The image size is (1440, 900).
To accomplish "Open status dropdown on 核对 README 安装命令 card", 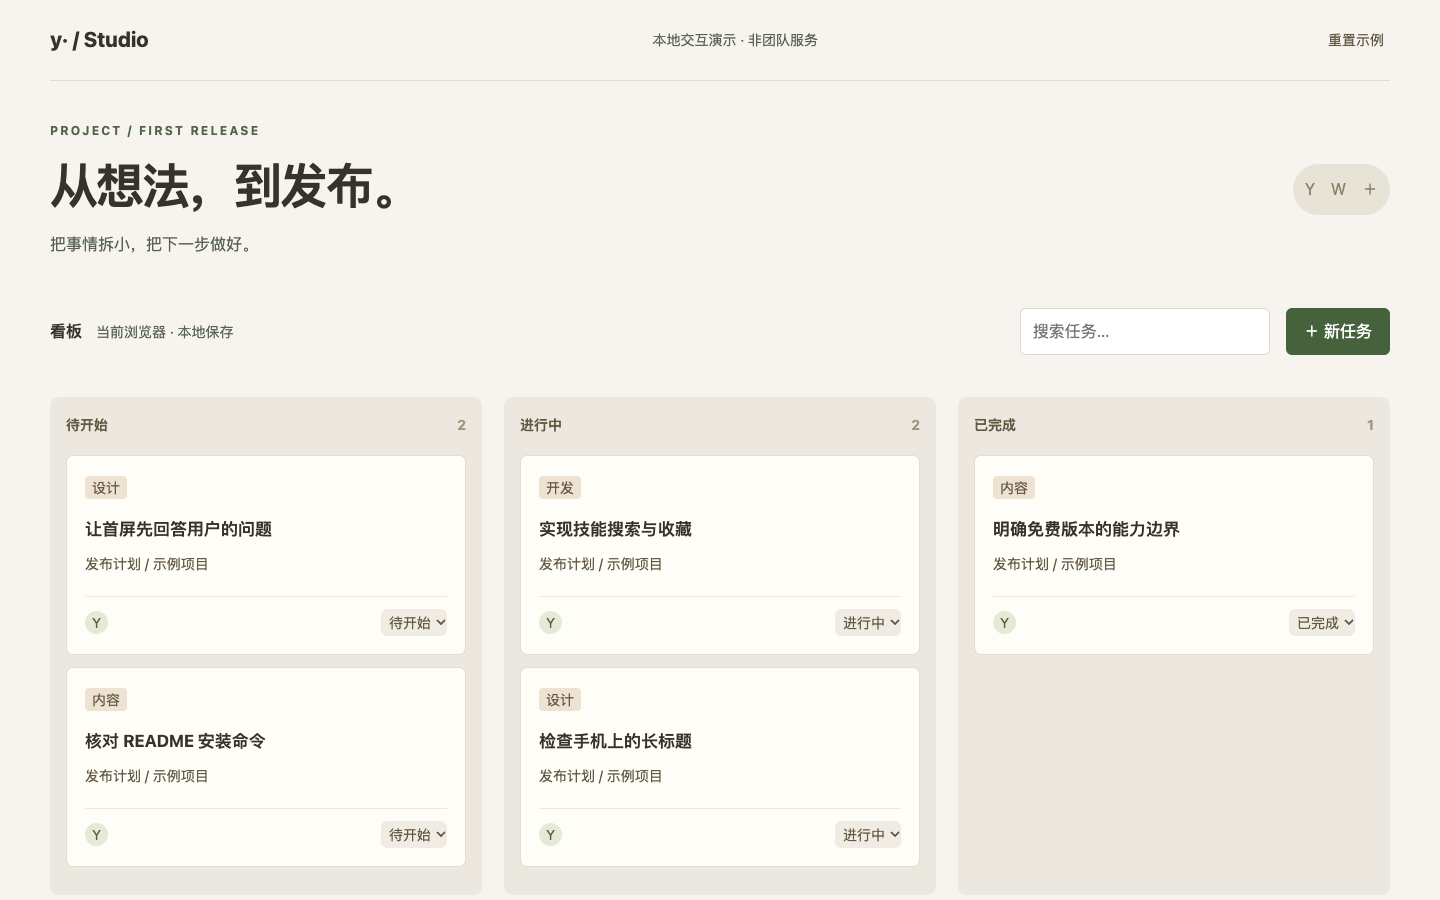I will (414, 835).
